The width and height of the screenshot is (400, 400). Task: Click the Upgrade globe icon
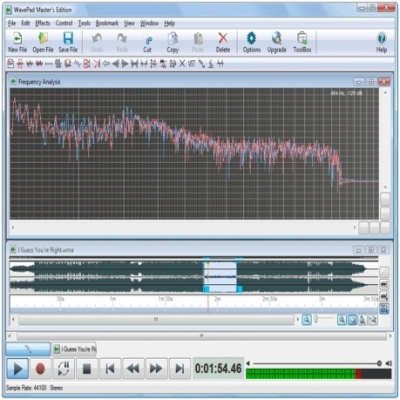[277, 42]
